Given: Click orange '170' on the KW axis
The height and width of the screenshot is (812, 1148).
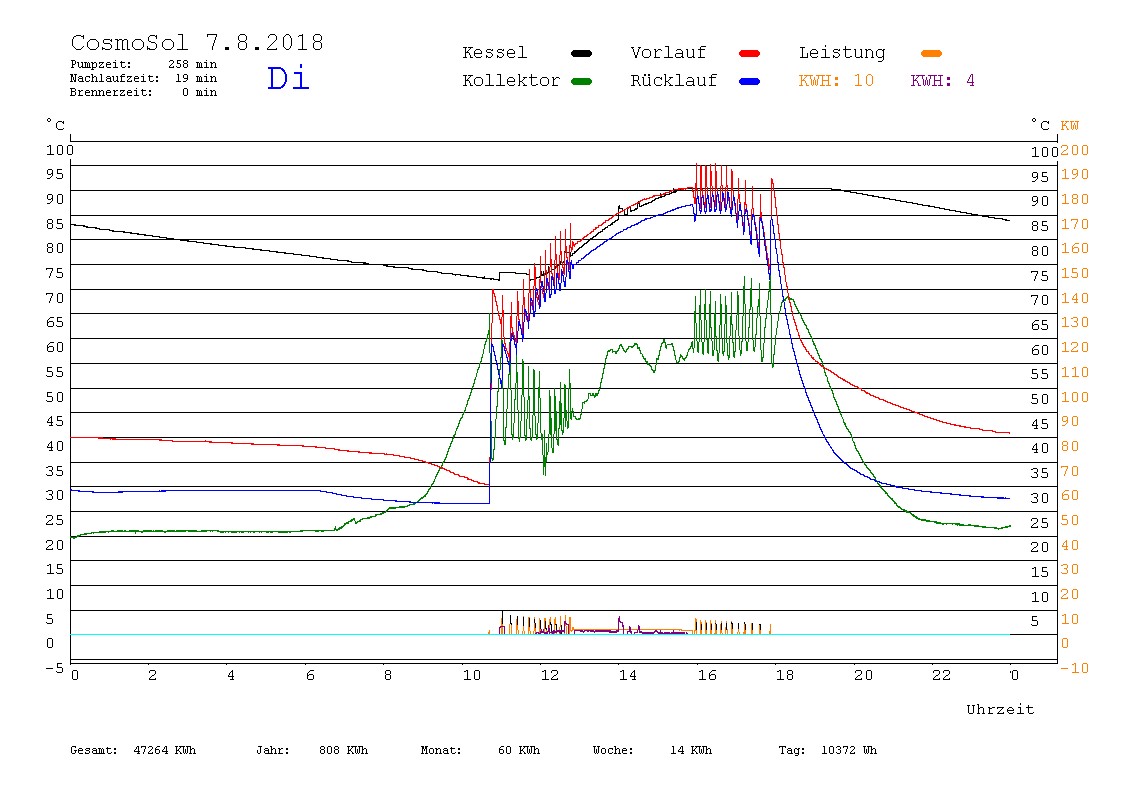Looking at the screenshot, I should (x=1075, y=224).
